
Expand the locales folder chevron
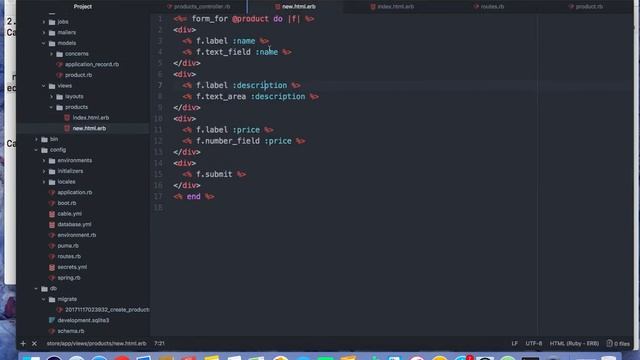point(44,182)
